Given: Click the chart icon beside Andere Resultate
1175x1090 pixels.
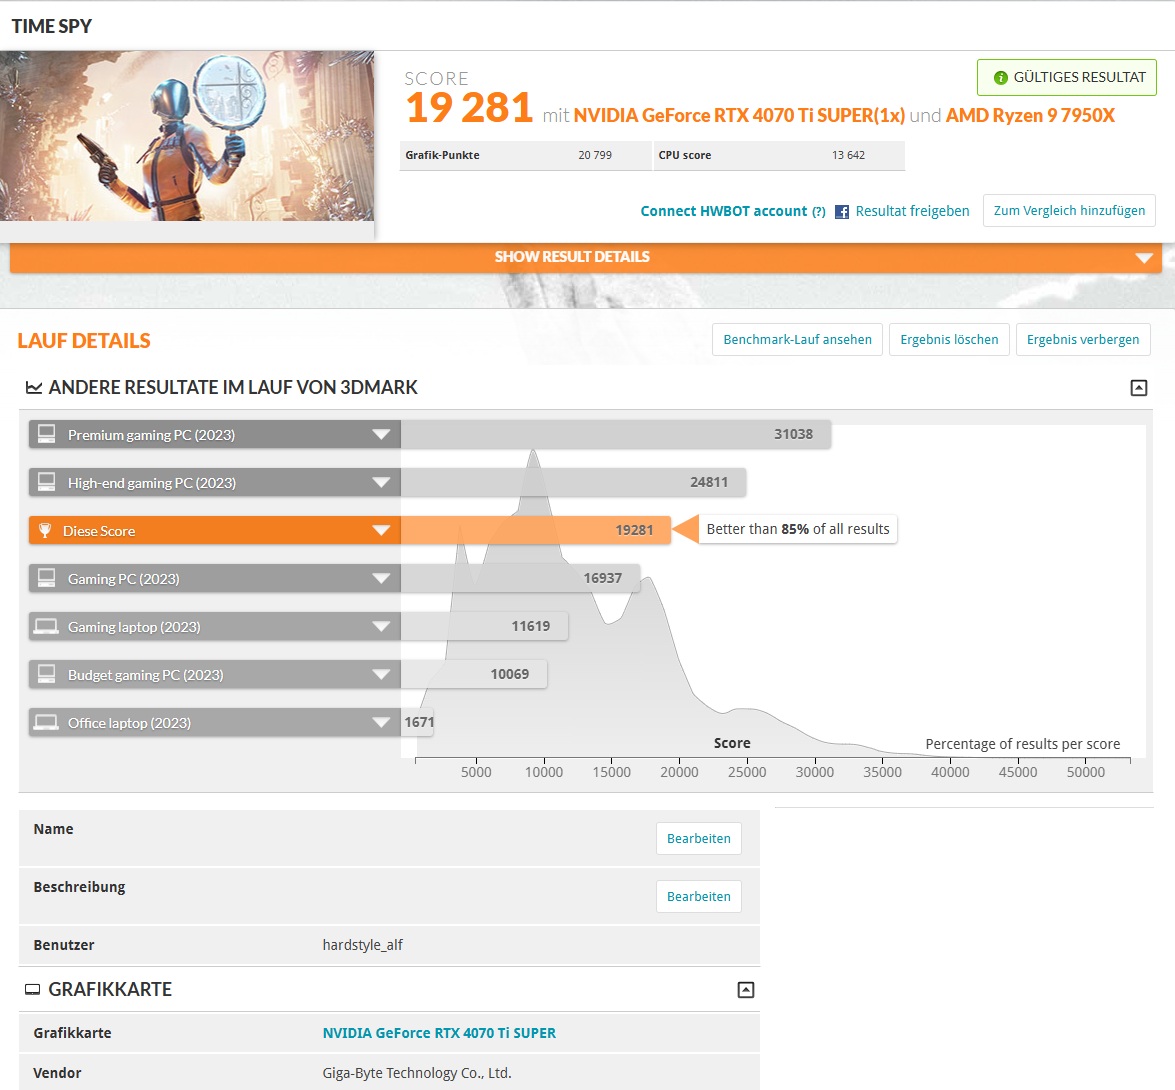Looking at the screenshot, I should 34,388.
